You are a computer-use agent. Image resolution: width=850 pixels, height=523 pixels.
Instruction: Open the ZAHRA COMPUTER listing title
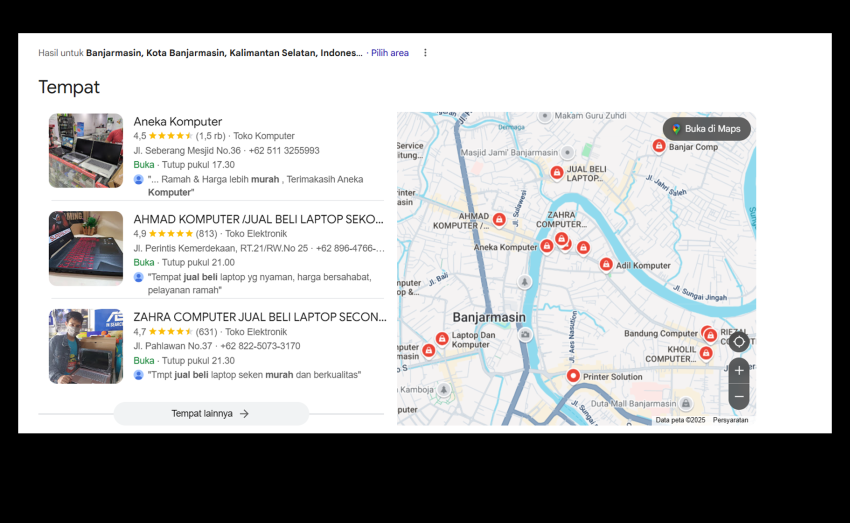point(260,317)
